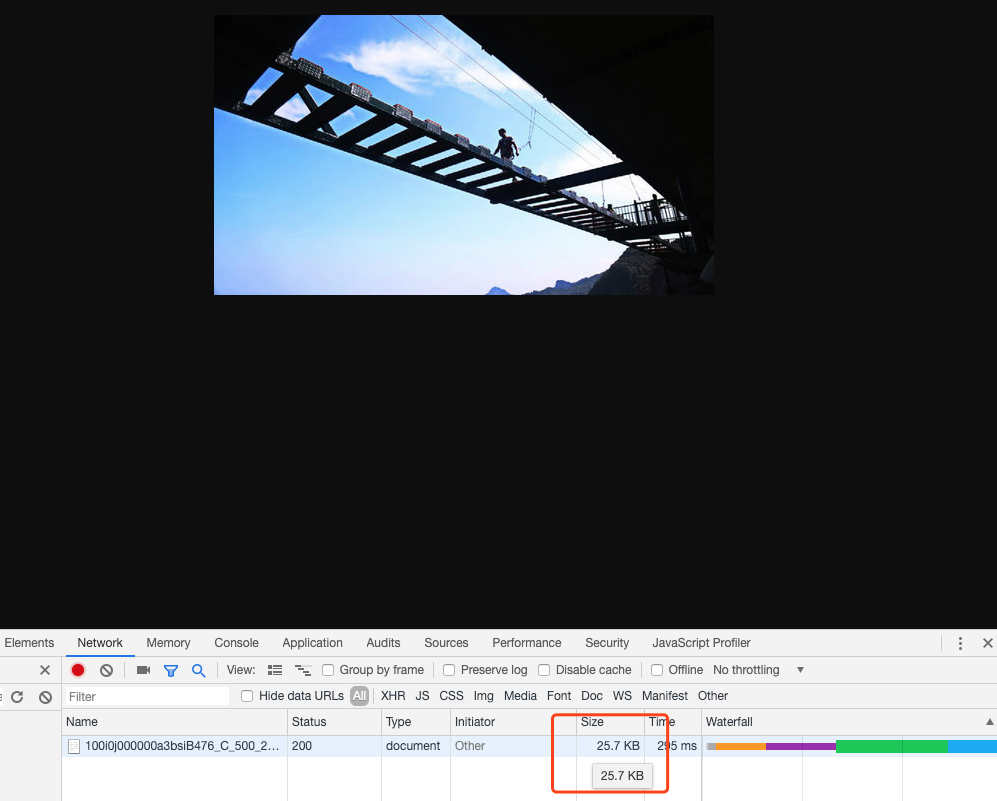Filter requests by JS
The height and width of the screenshot is (801, 997).
coord(422,696)
